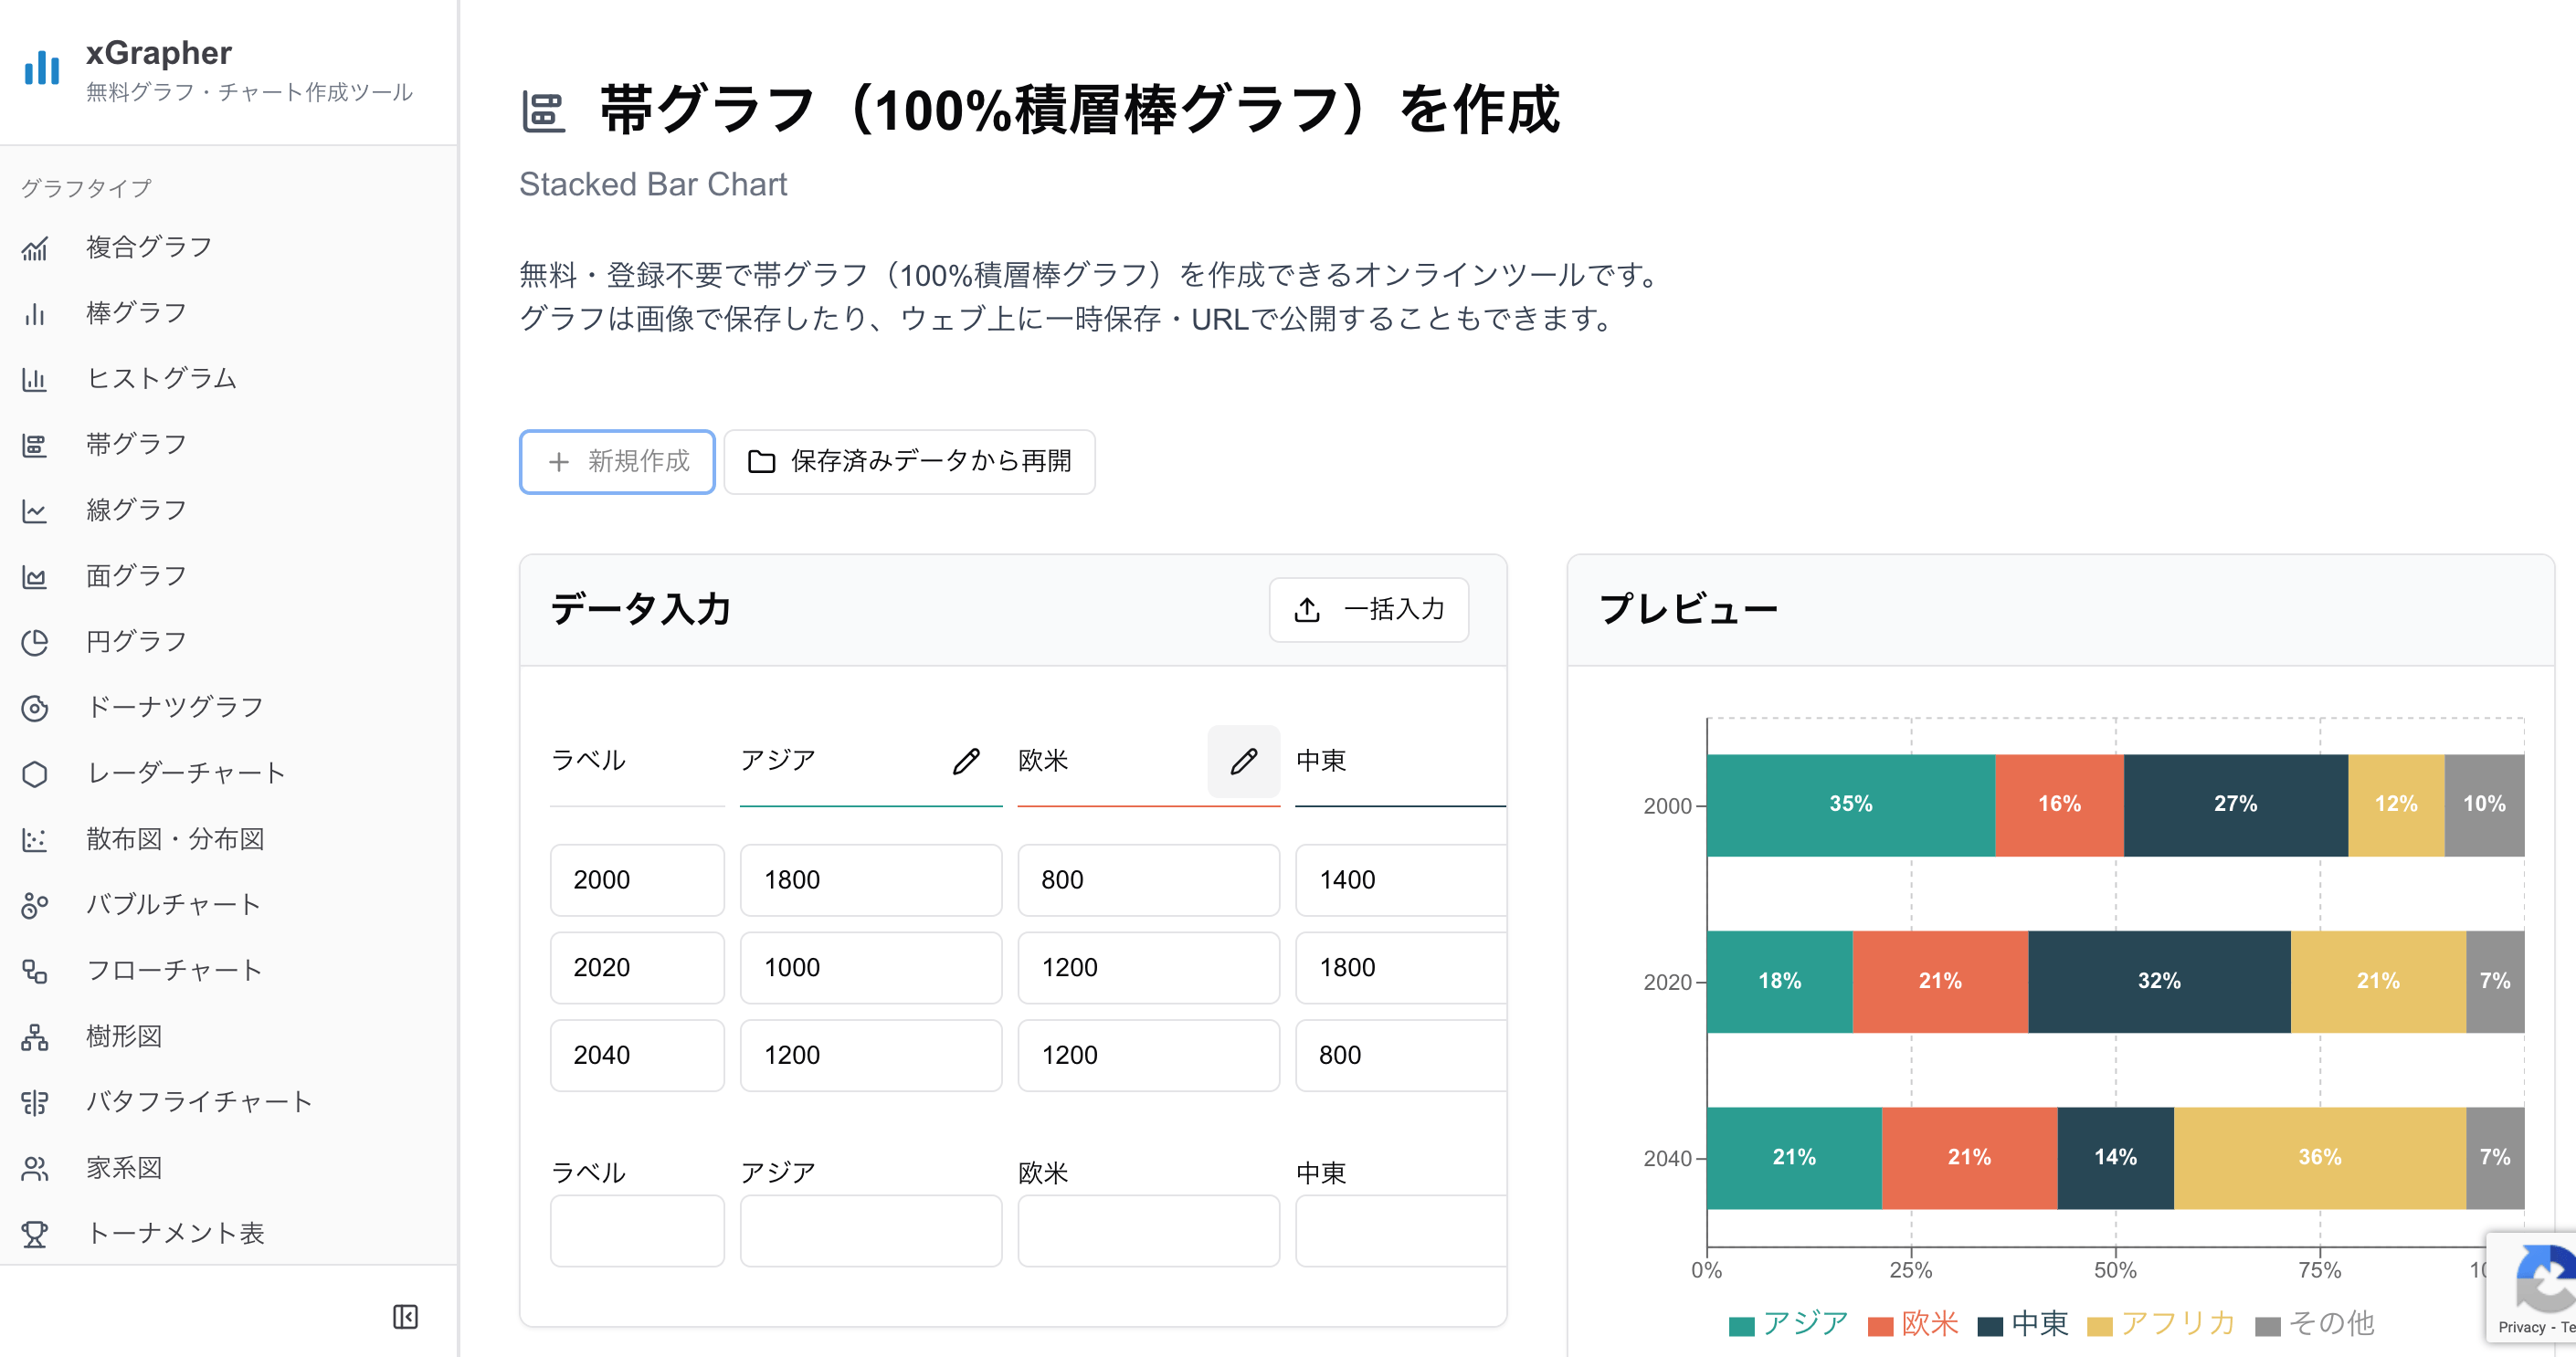This screenshot has height=1357, width=2576.
Task: Click the 一括入力 upload button
Action: click(1368, 609)
